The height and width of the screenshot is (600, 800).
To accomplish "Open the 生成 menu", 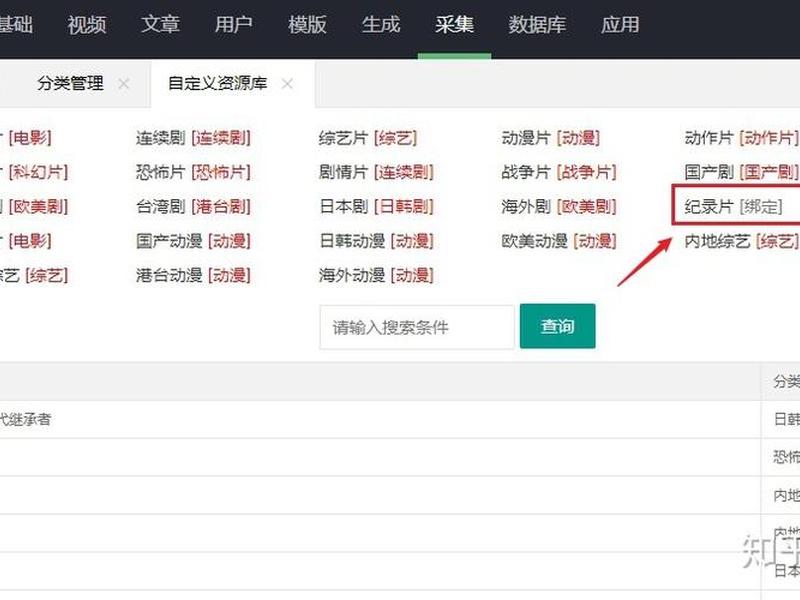I will pos(381,24).
